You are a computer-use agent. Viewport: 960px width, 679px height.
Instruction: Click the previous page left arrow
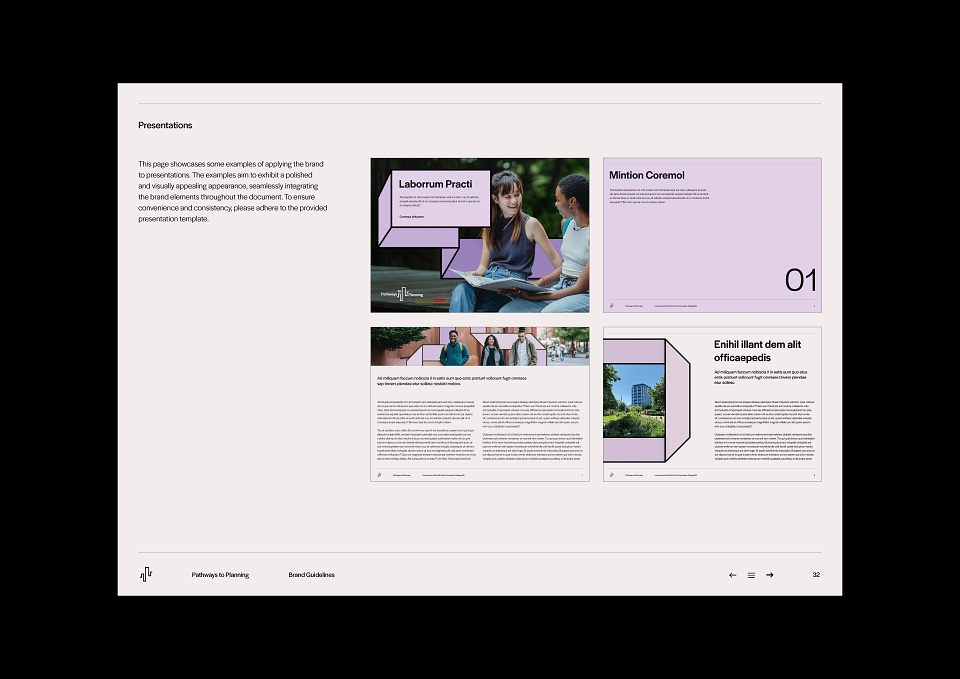[x=732, y=575]
